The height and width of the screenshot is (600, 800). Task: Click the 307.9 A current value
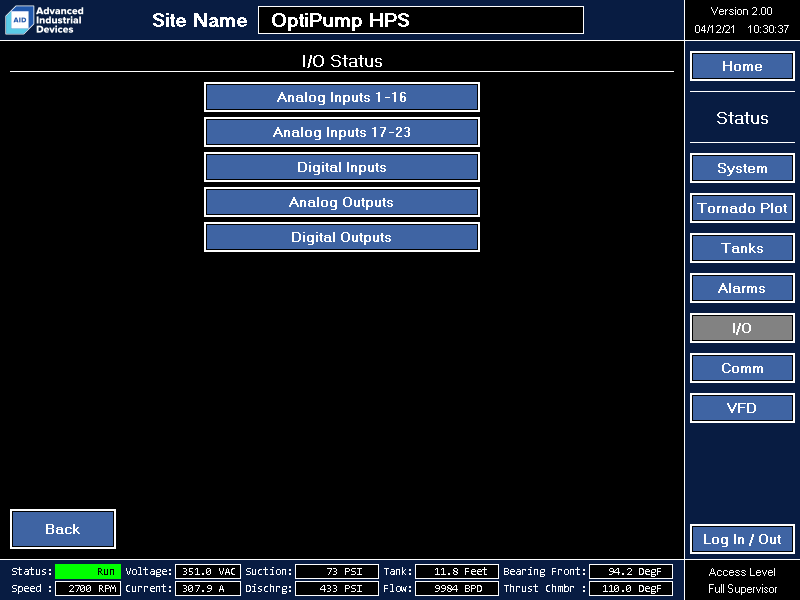pyautogui.click(x=208, y=588)
